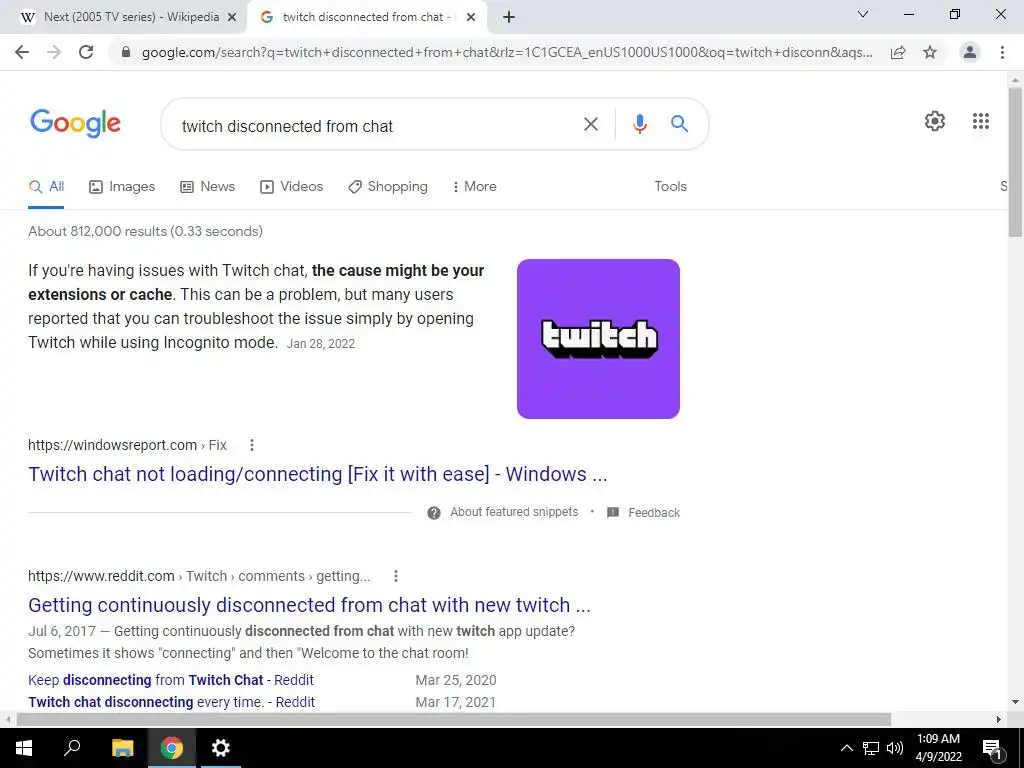Open Getting continuously disconnected reddit result
Viewport: 1024px width, 768px height.
click(309, 605)
